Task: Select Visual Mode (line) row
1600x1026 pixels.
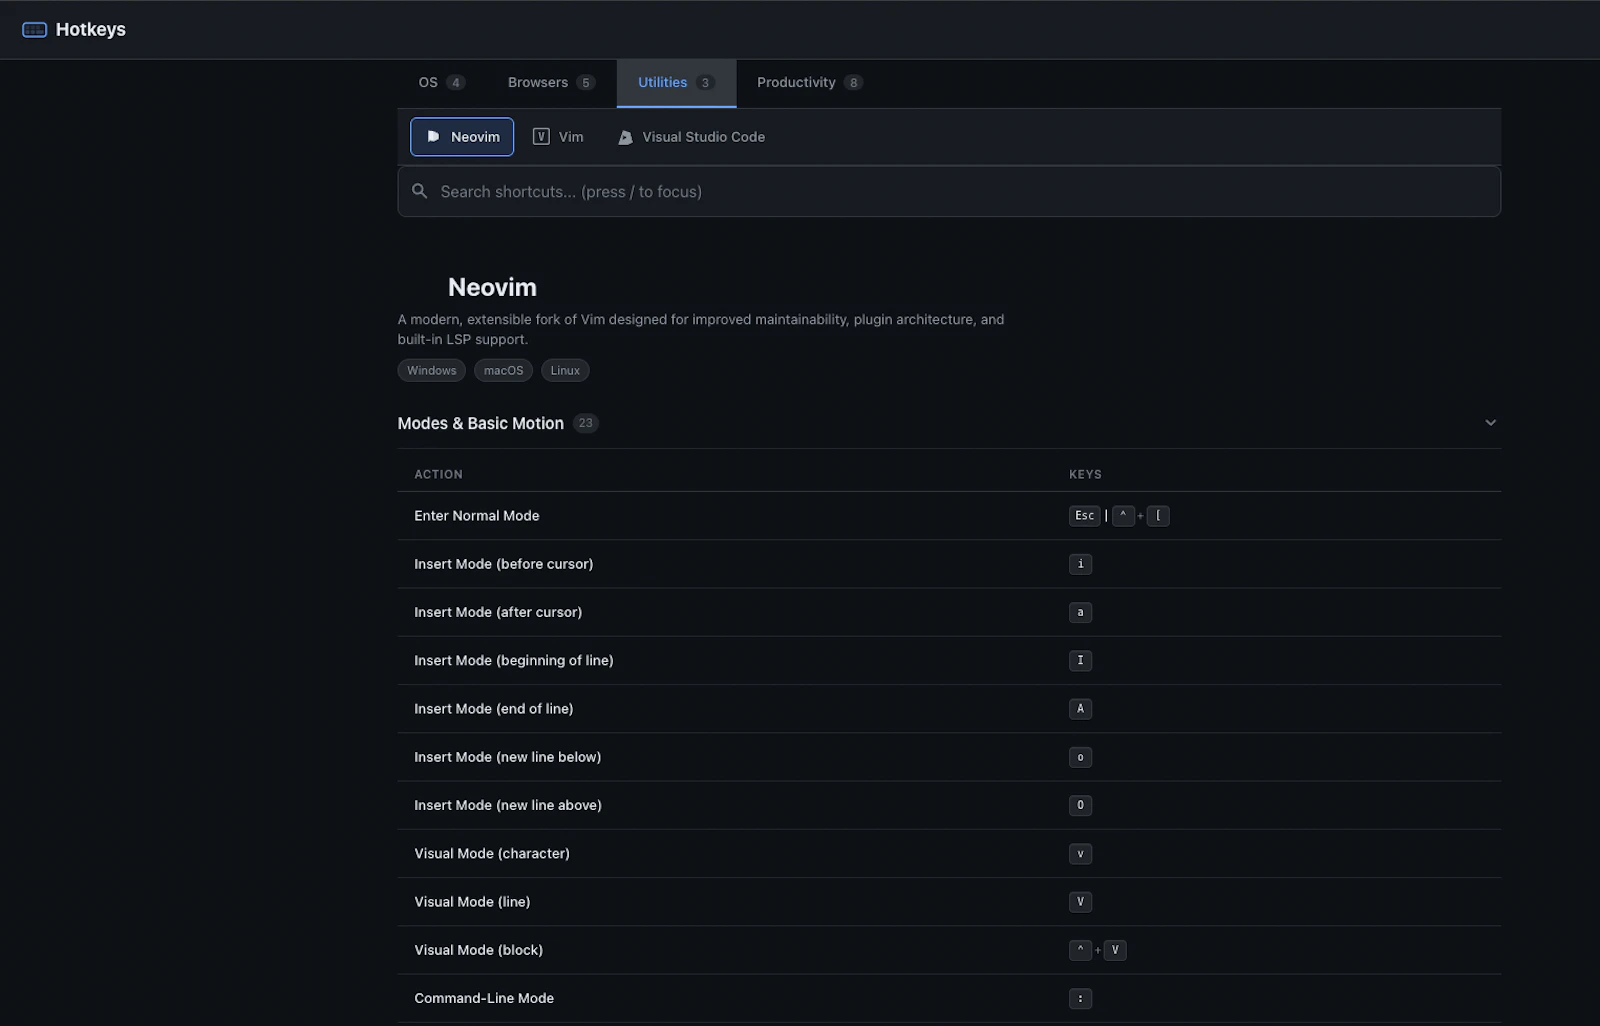Action: tap(949, 902)
